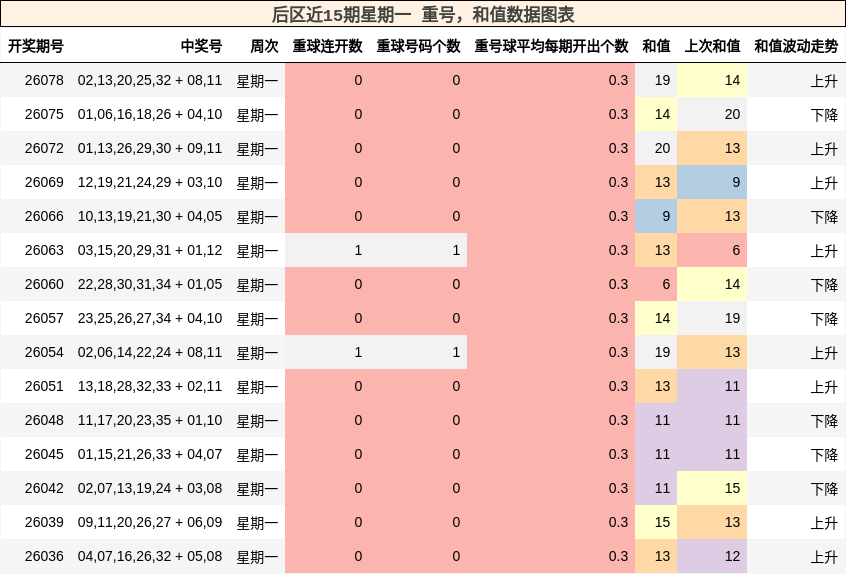Click the 上次和值 column header
Viewport: 846px width, 574px height.
(712, 46)
